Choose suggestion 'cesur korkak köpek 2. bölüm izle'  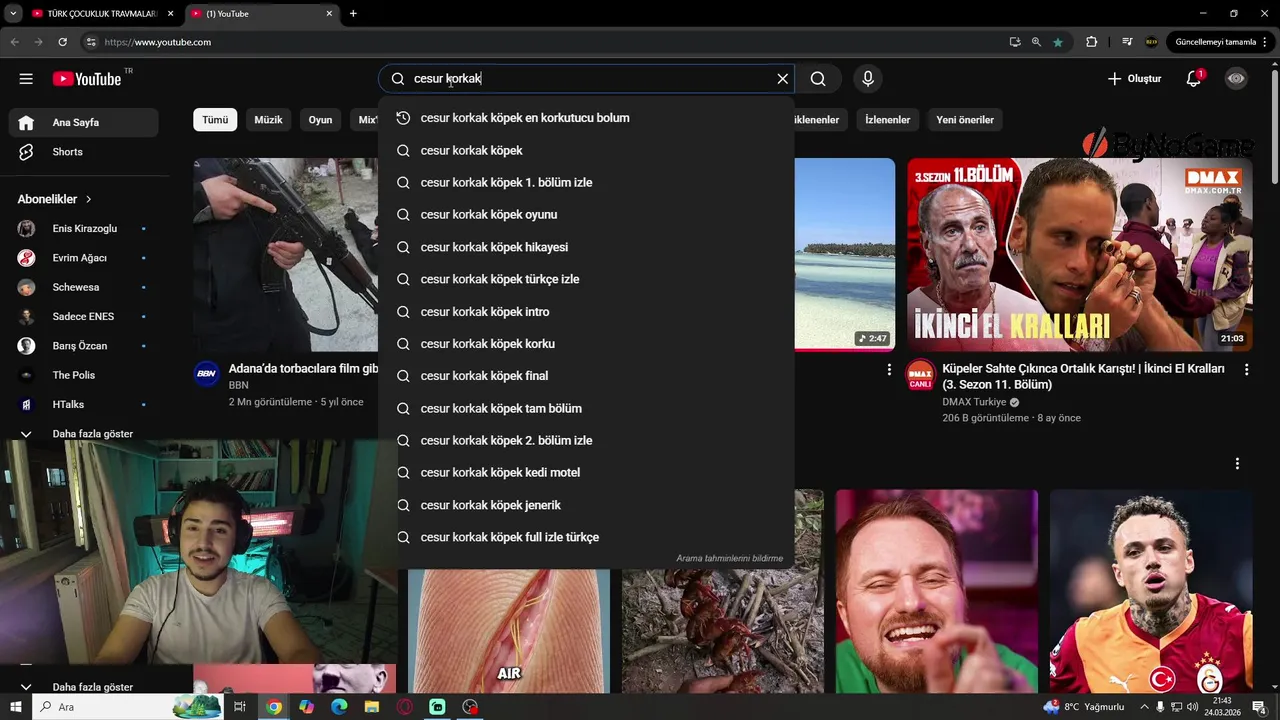click(586, 441)
